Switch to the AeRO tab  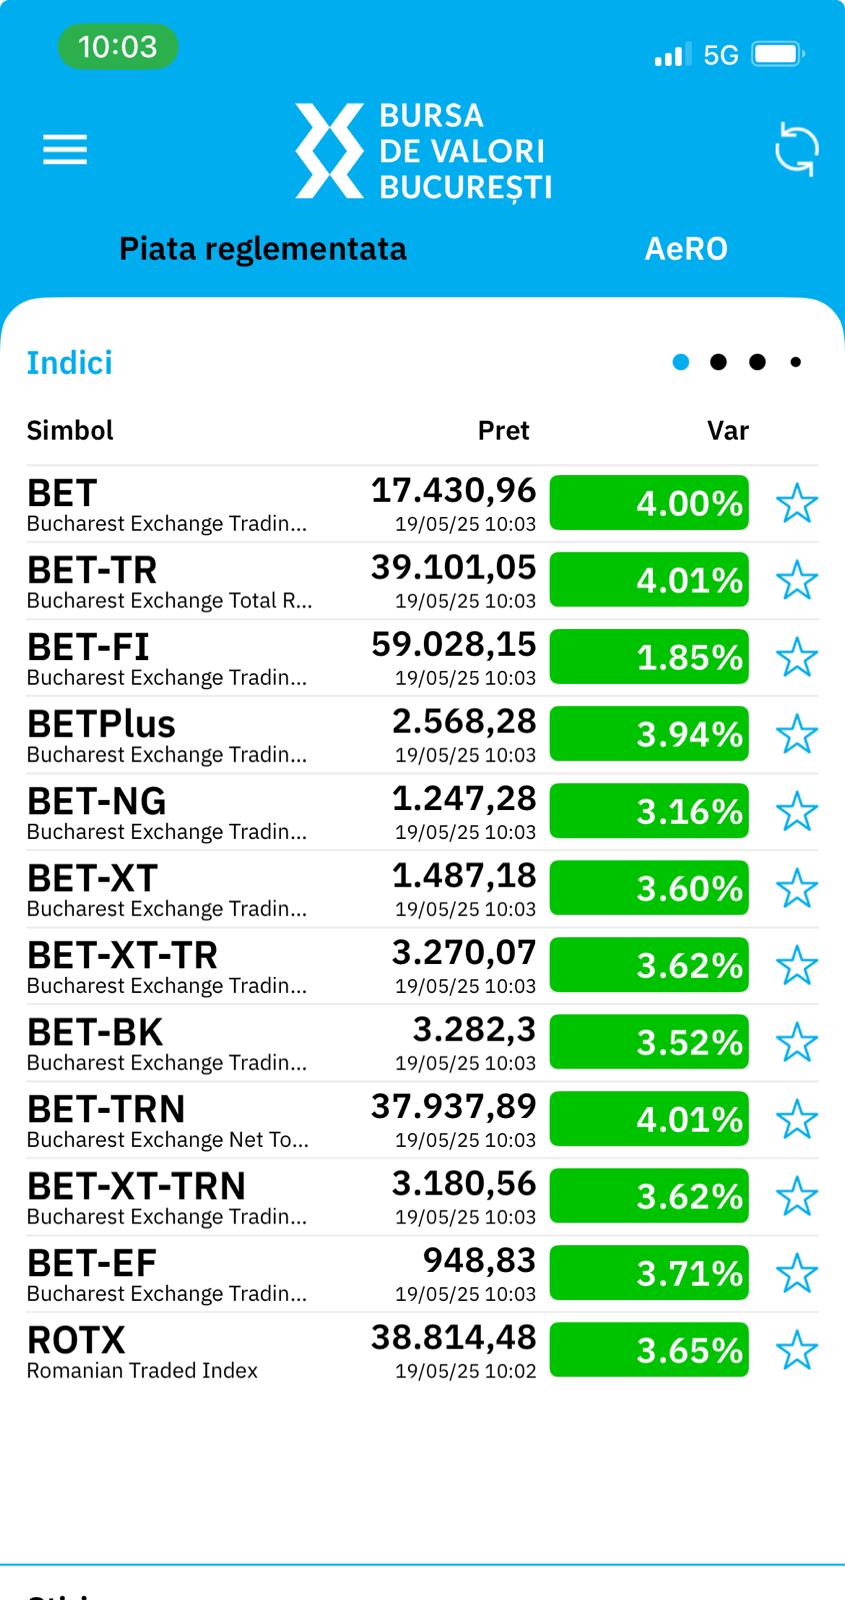(686, 249)
